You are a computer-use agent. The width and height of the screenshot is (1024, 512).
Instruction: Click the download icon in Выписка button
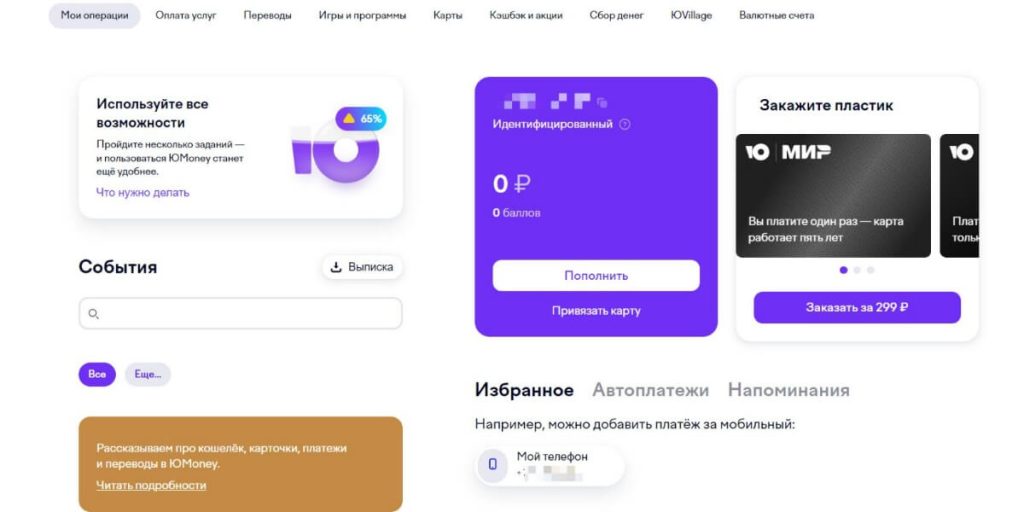click(x=336, y=267)
